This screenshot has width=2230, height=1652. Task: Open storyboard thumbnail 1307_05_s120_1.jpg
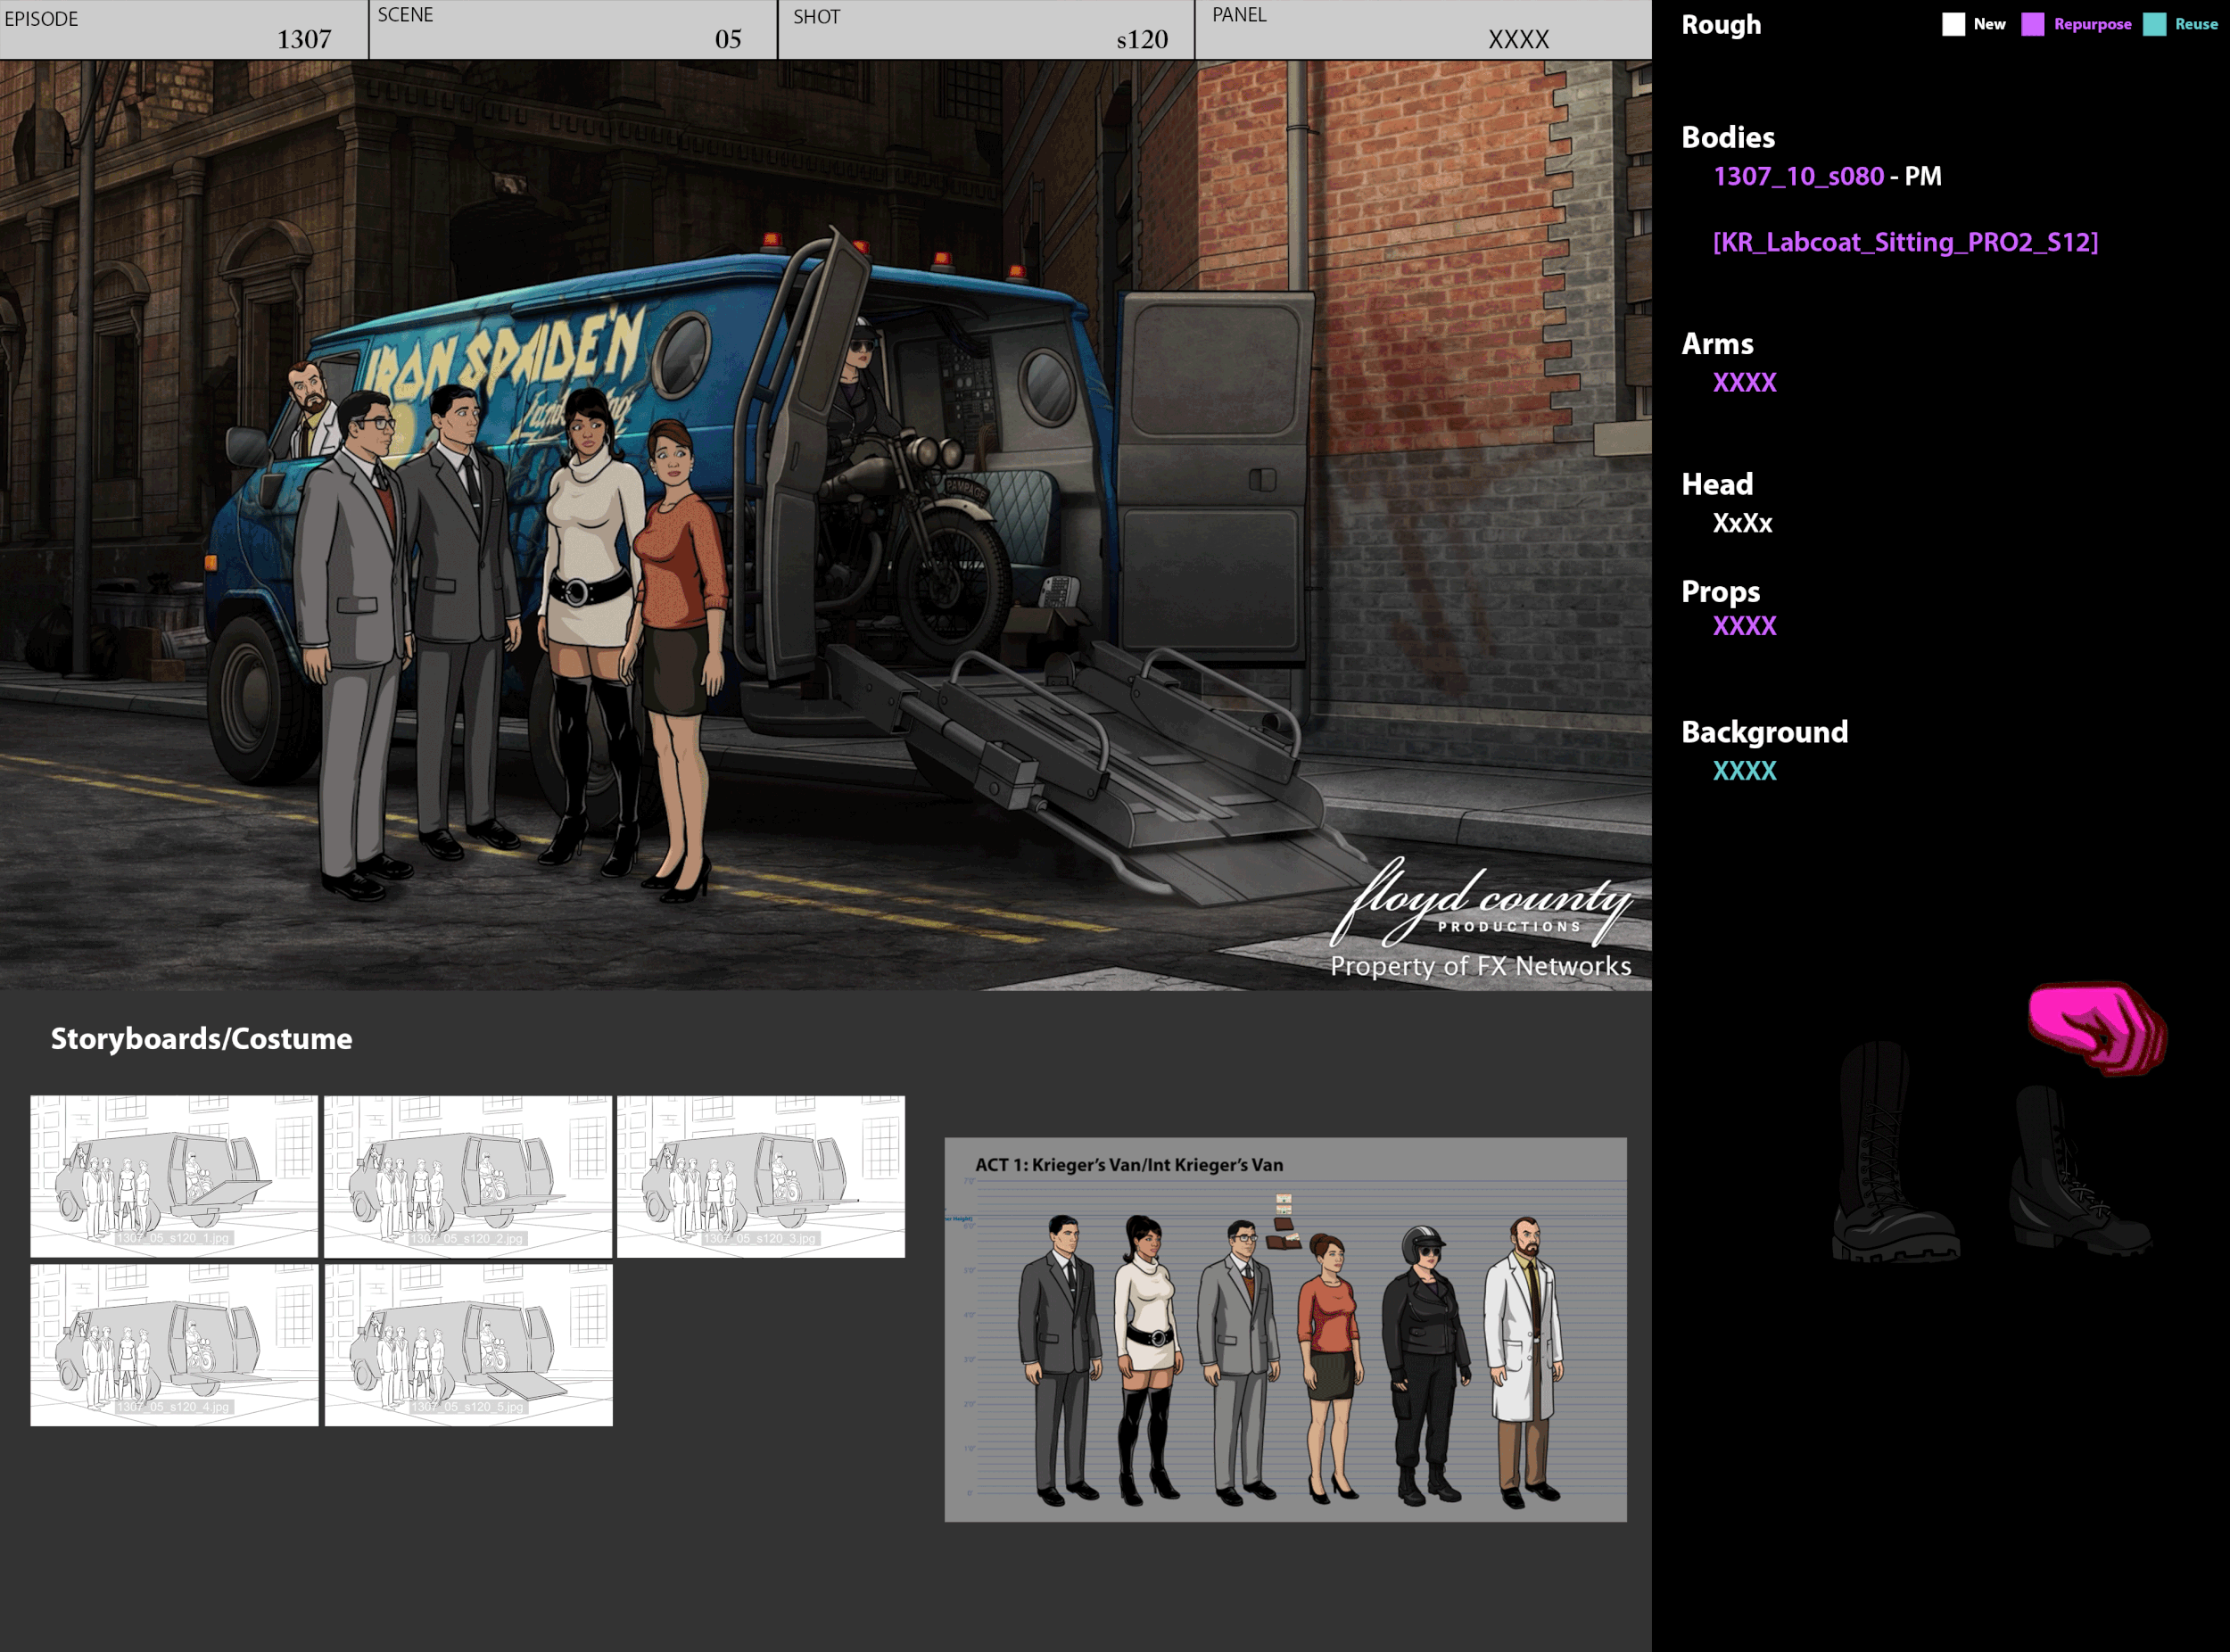pos(174,1176)
